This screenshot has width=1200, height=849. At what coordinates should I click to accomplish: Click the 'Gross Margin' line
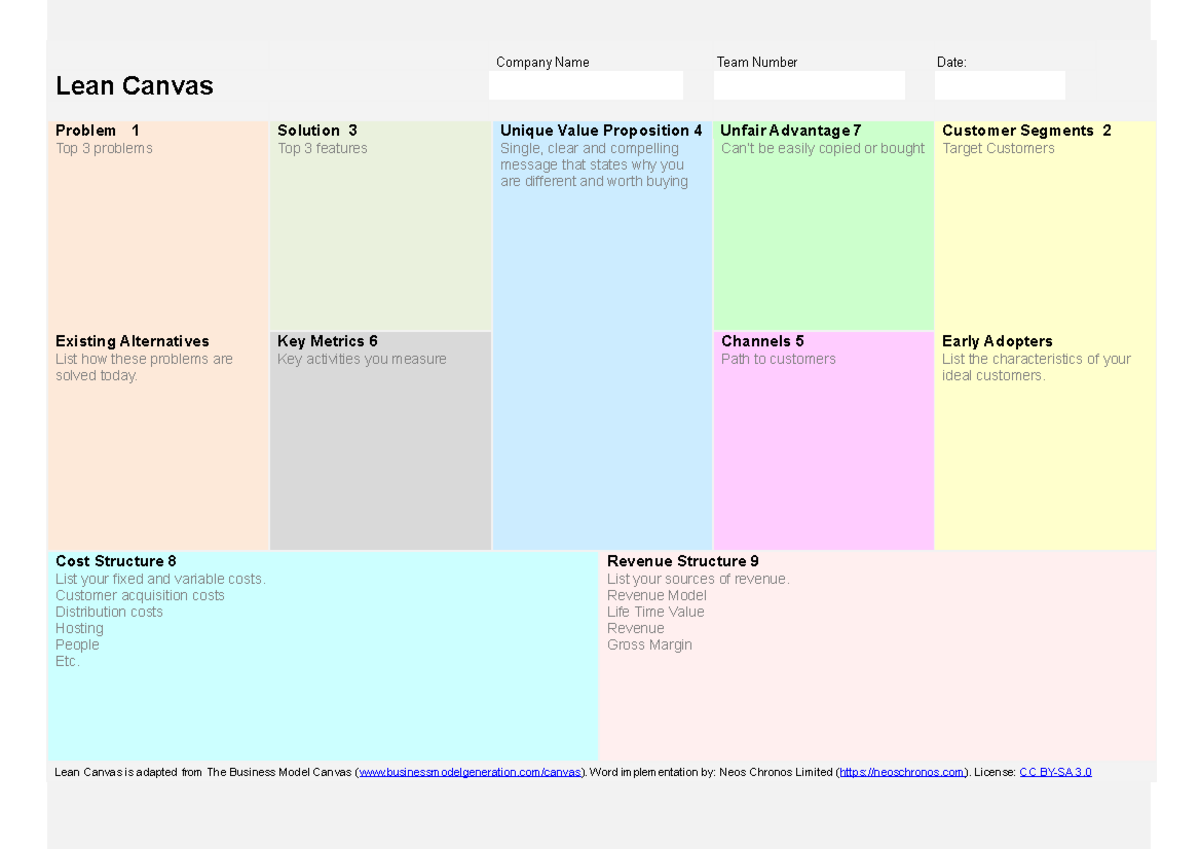click(649, 646)
